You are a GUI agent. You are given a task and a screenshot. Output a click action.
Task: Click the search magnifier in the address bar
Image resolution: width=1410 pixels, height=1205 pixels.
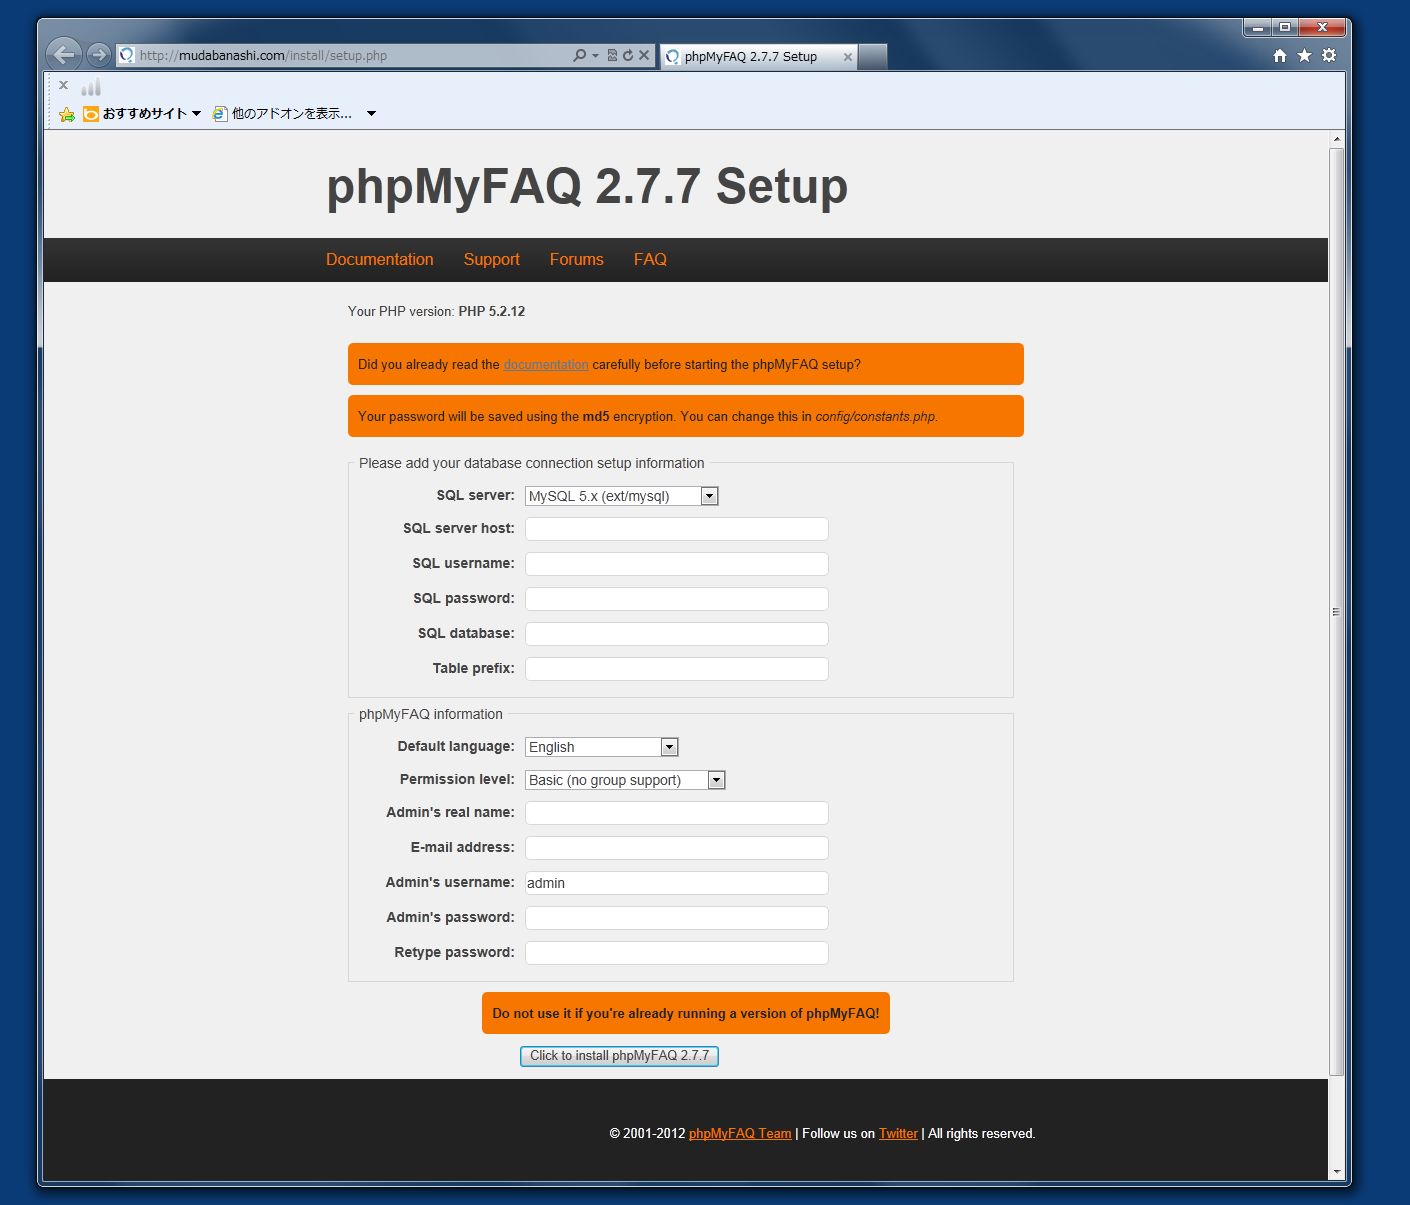pos(579,55)
